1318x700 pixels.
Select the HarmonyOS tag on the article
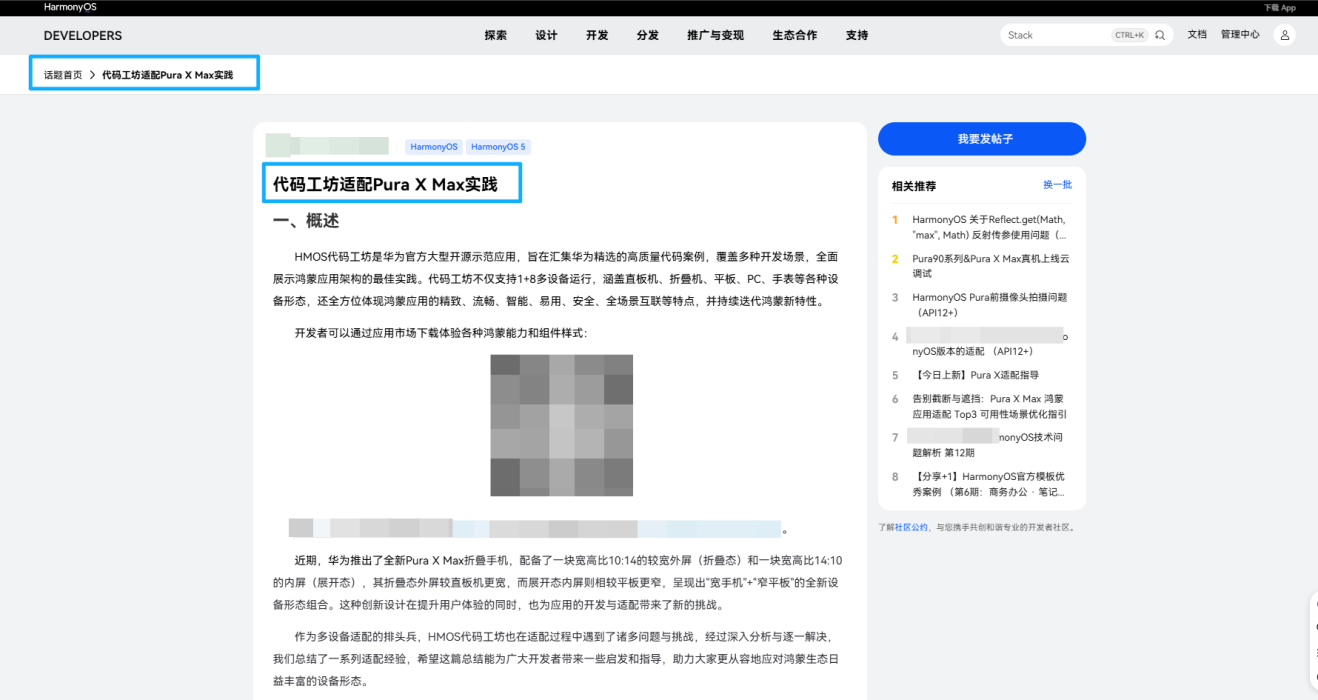[433, 146]
